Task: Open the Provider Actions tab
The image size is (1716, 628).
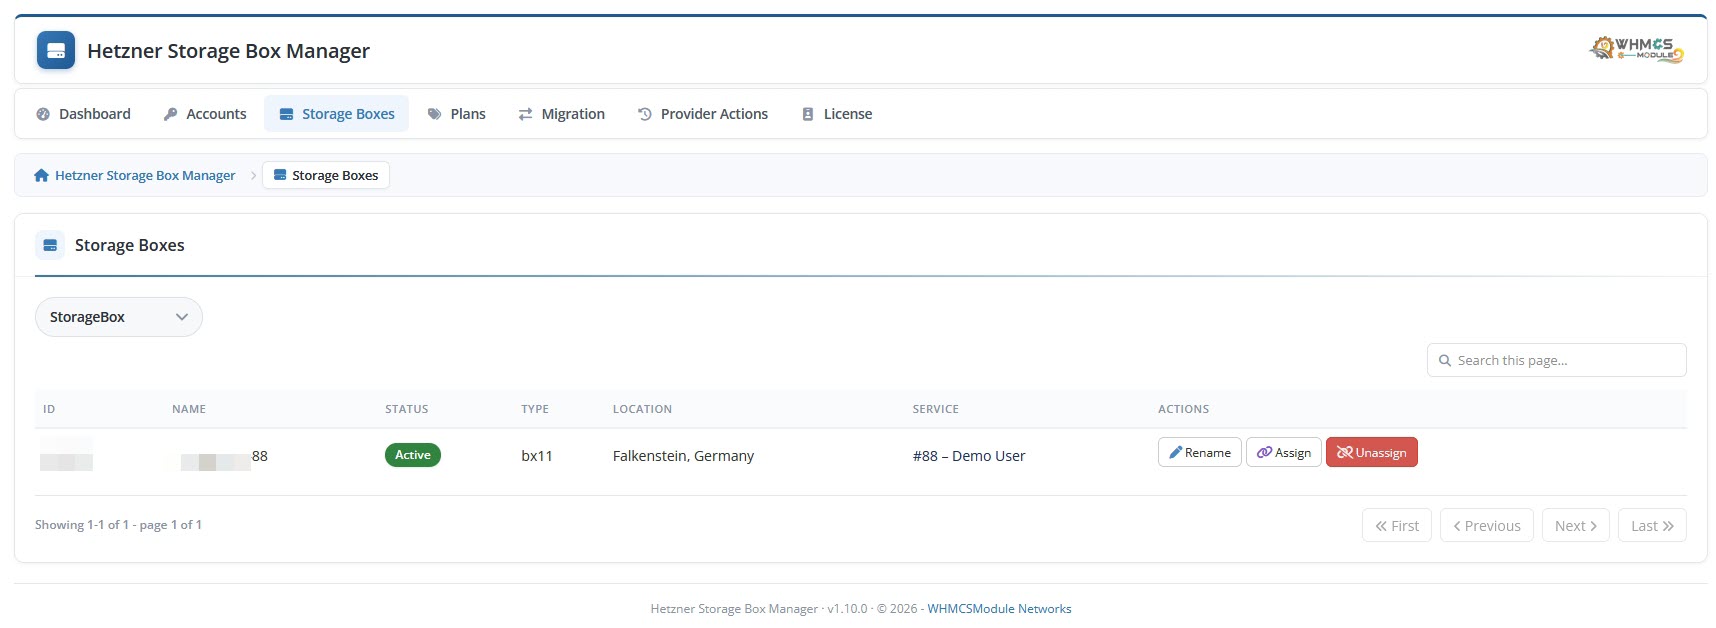Action: pos(703,114)
